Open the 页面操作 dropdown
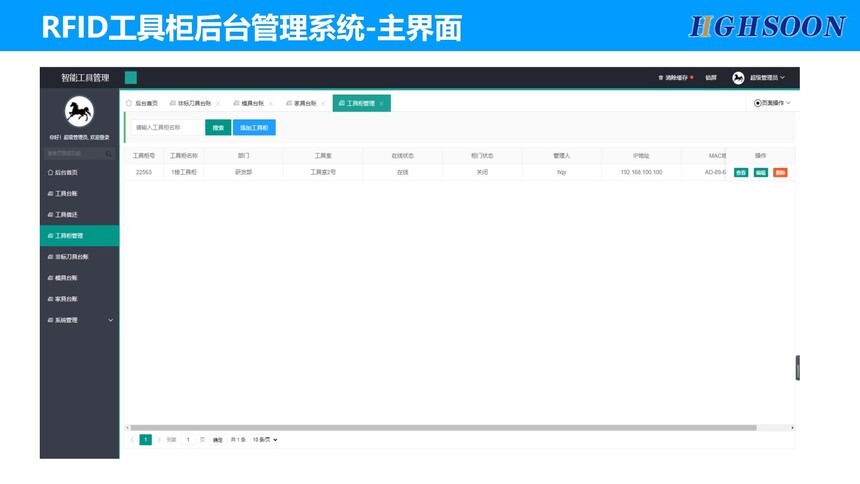Screen dimensions: 860x484 click(x=772, y=103)
